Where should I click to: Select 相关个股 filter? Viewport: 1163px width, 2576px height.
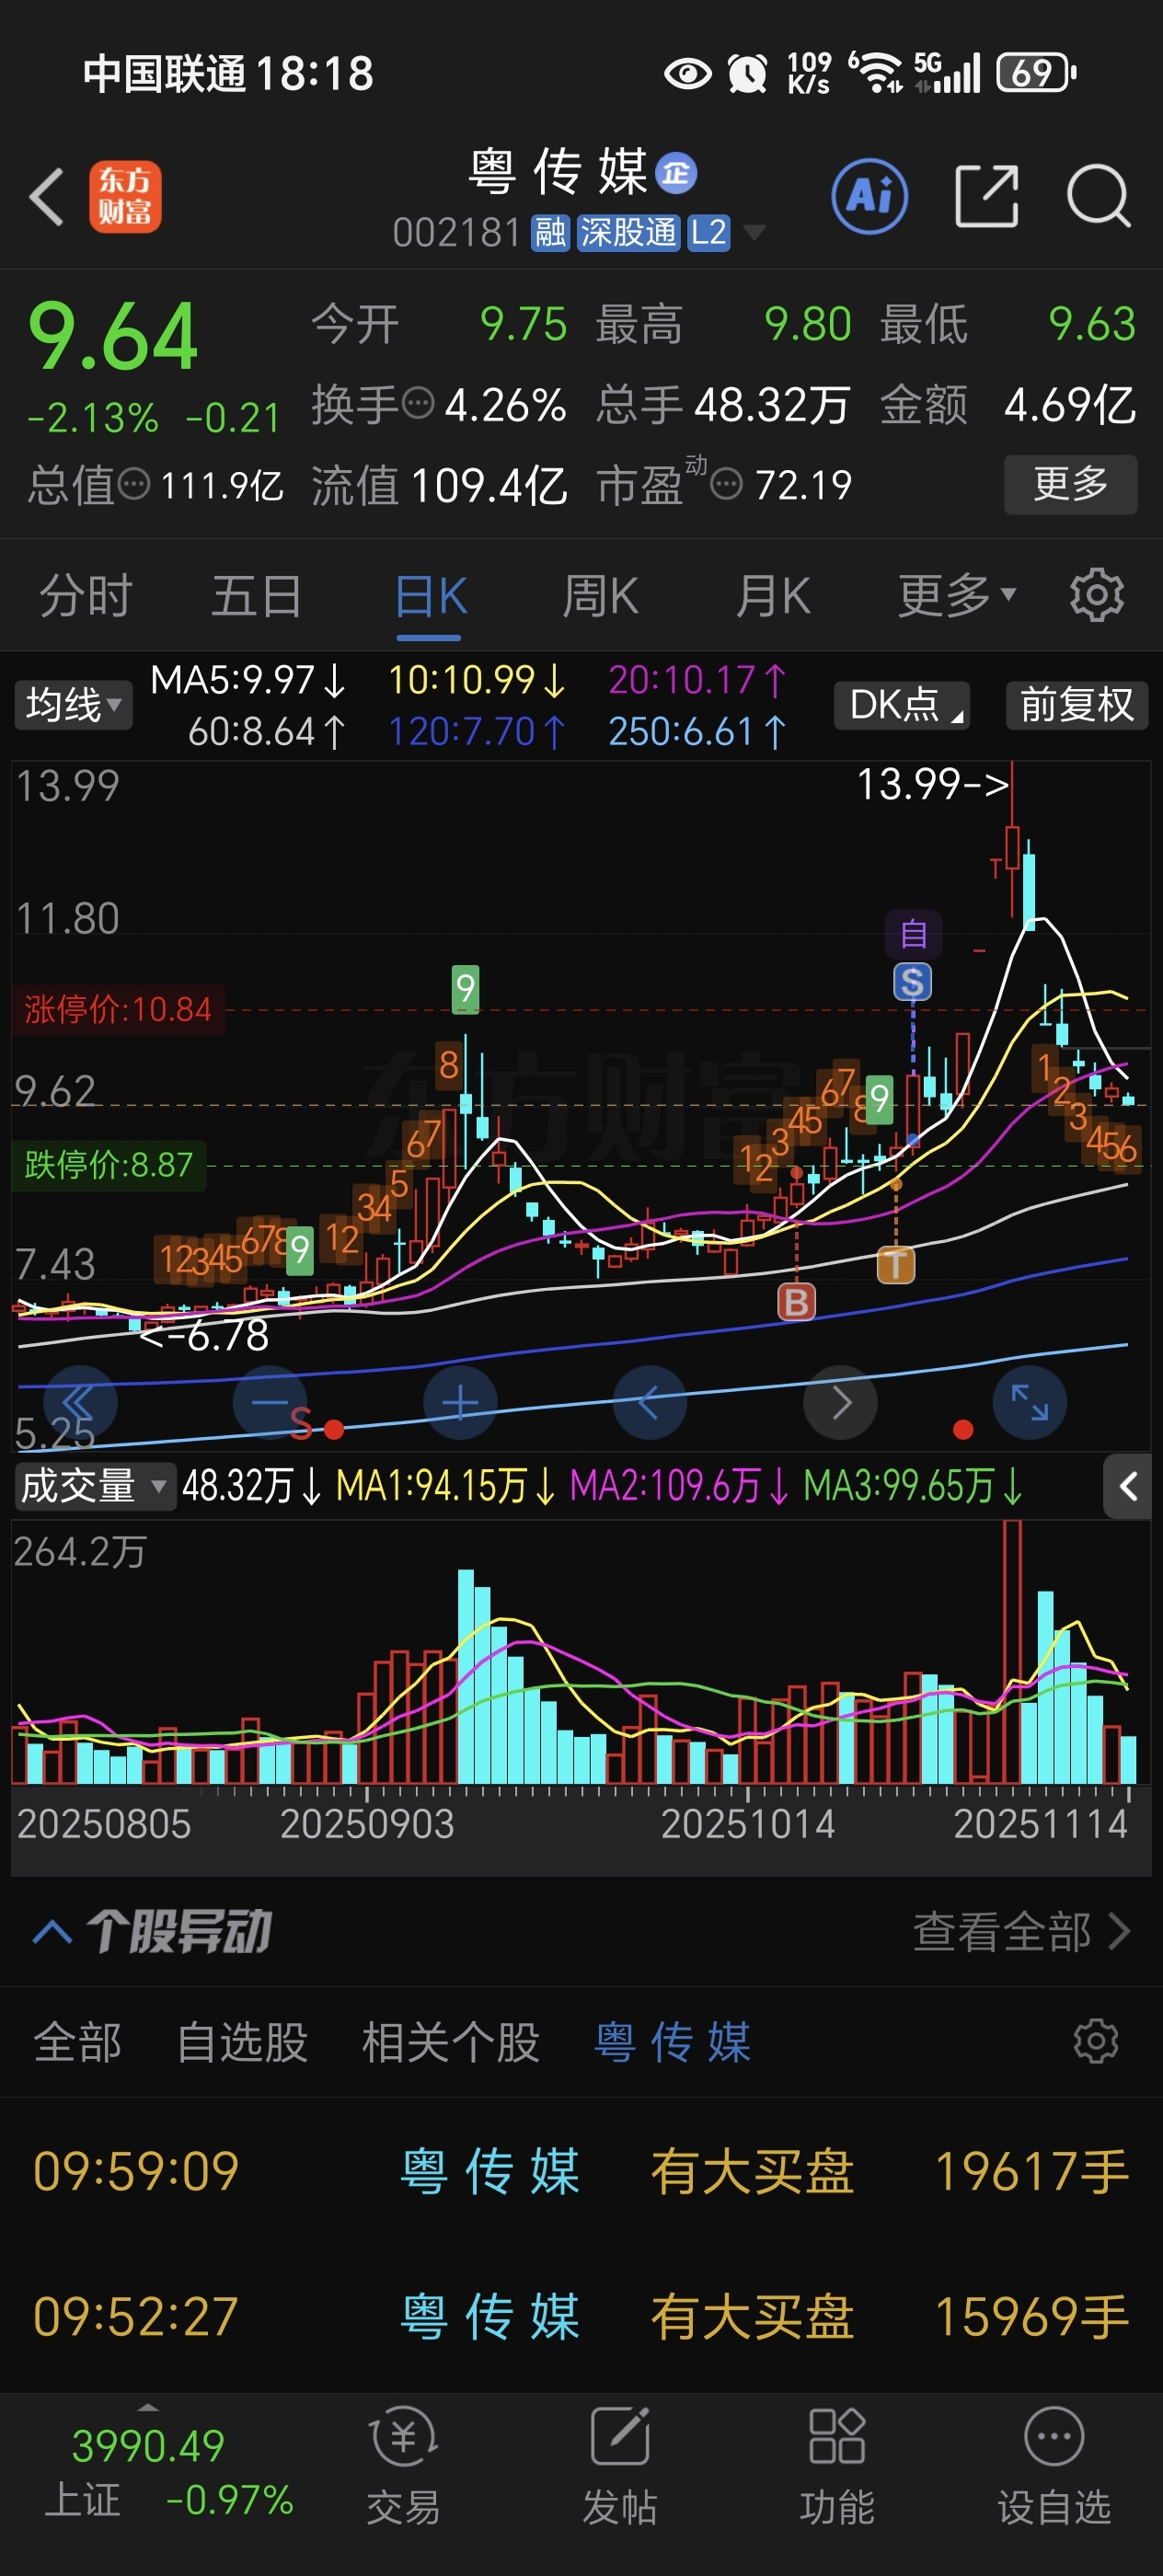[x=450, y=2042]
